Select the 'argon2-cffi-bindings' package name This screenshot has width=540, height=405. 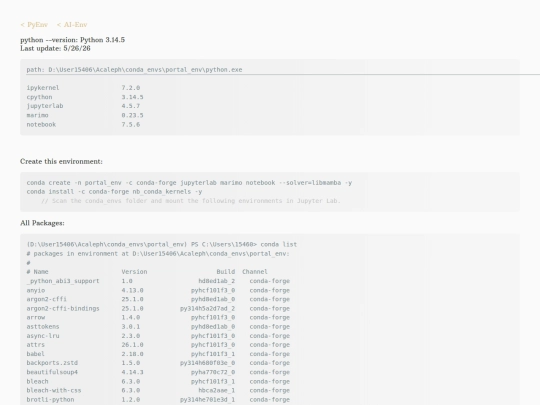63,309
